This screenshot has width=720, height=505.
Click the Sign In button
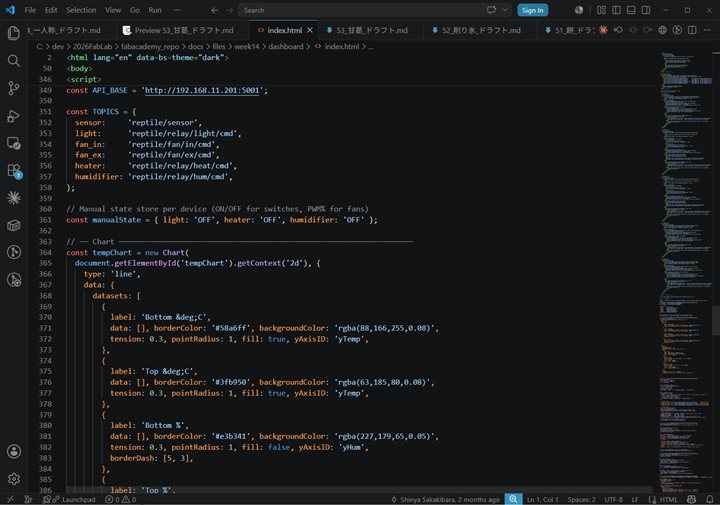[533, 10]
